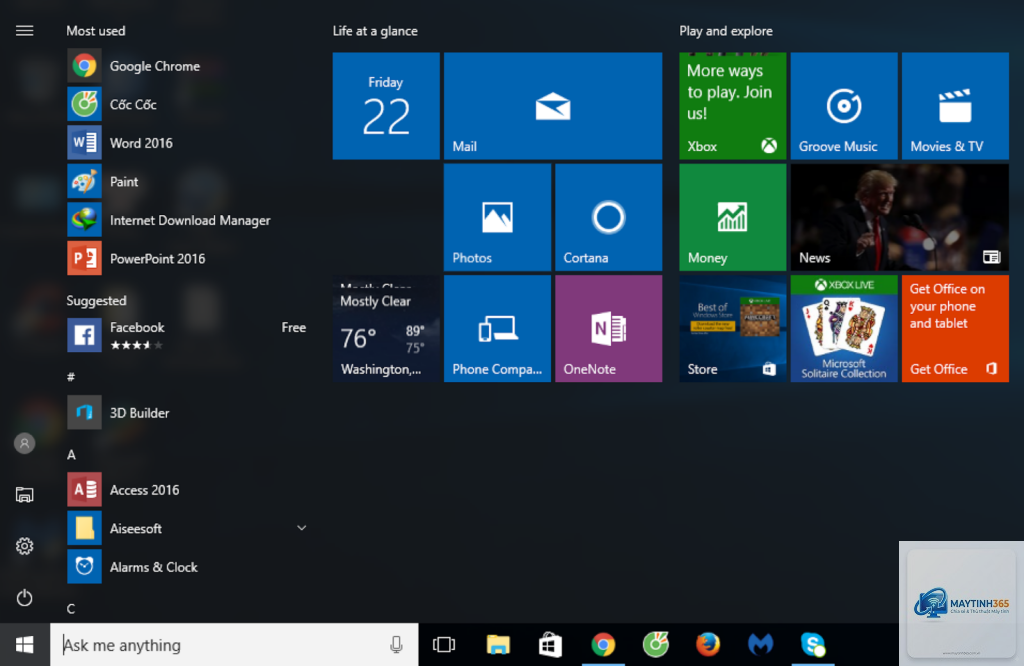Switch to Chrome on the taskbar
Image resolution: width=1024 pixels, height=666 pixels.
[603, 645]
